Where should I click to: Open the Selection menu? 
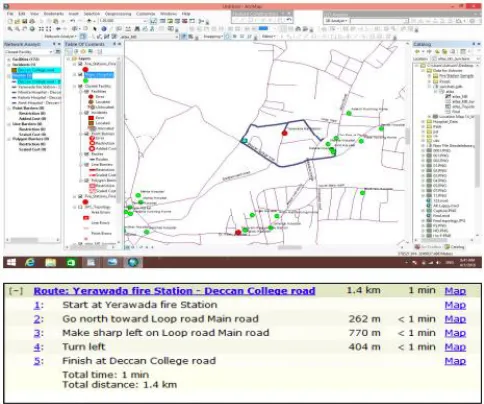(92, 14)
